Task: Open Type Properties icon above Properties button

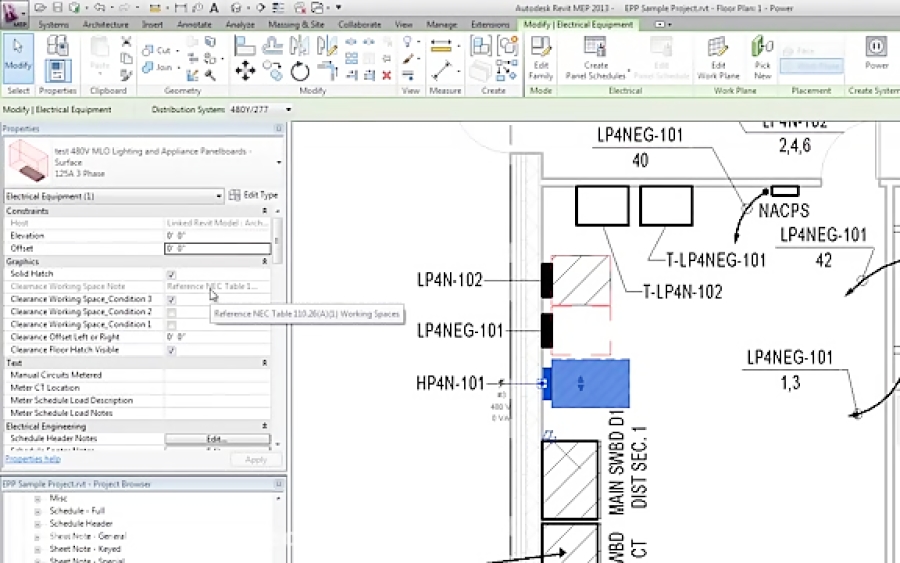Action: [57, 46]
